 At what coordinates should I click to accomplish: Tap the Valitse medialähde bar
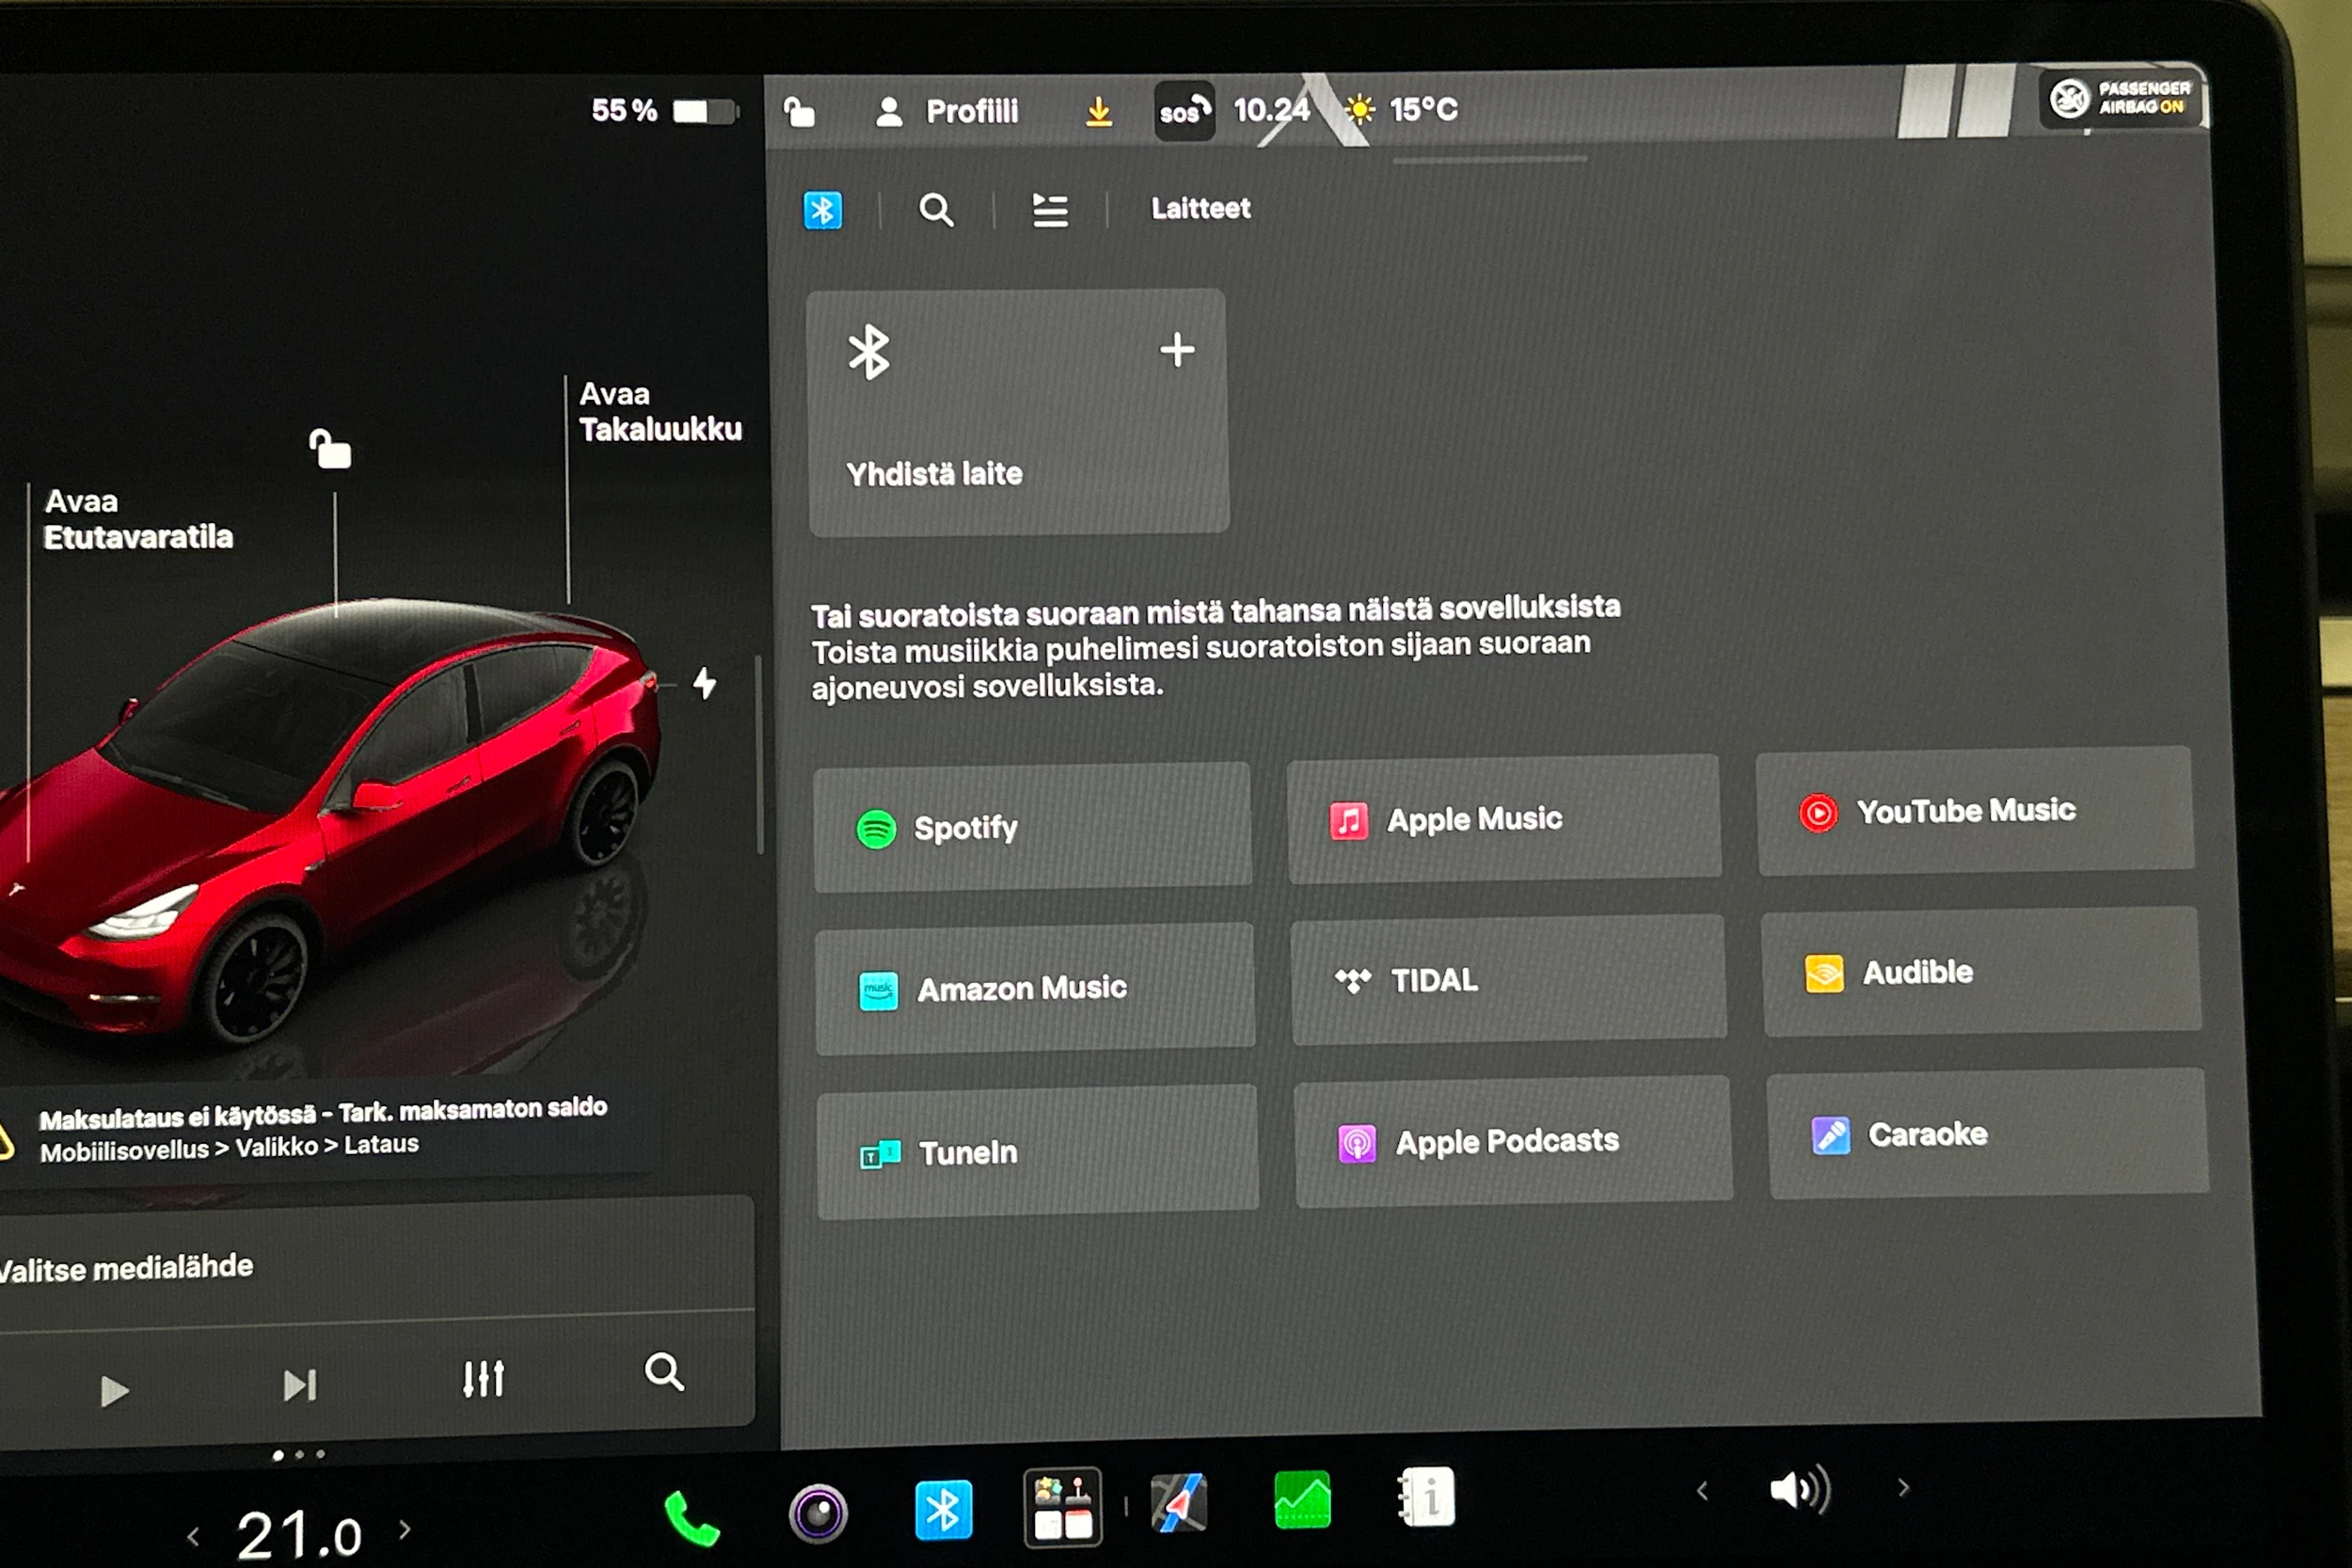tap(377, 1268)
